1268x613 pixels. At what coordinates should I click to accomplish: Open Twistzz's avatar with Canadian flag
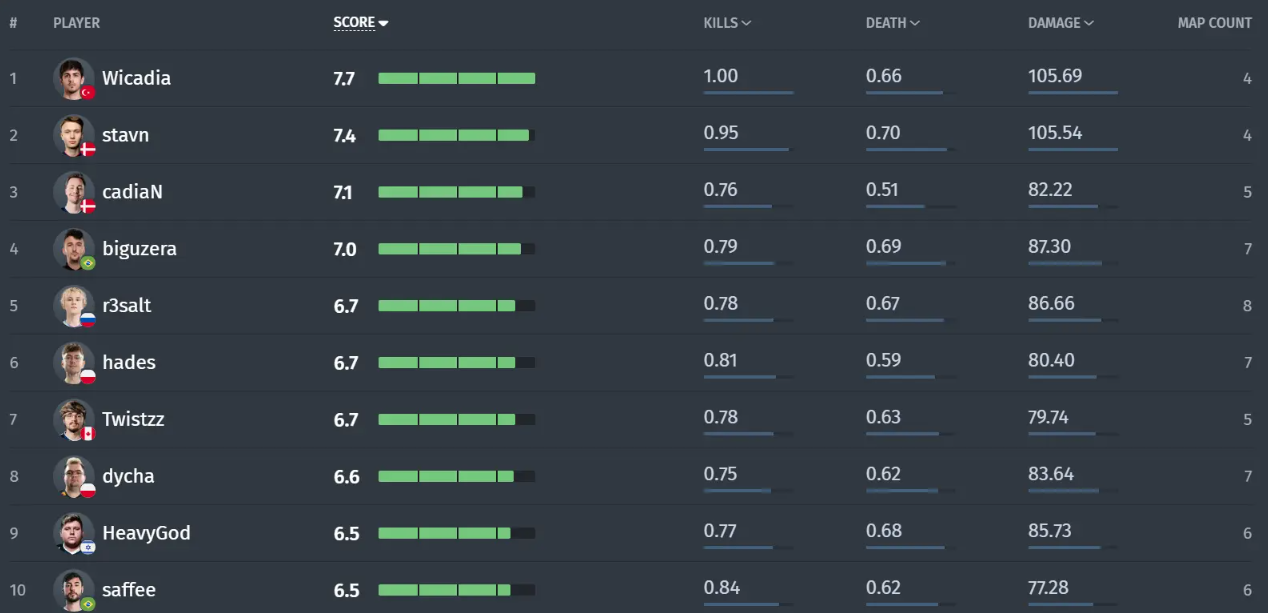pyautogui.click(x=74, y=420)
